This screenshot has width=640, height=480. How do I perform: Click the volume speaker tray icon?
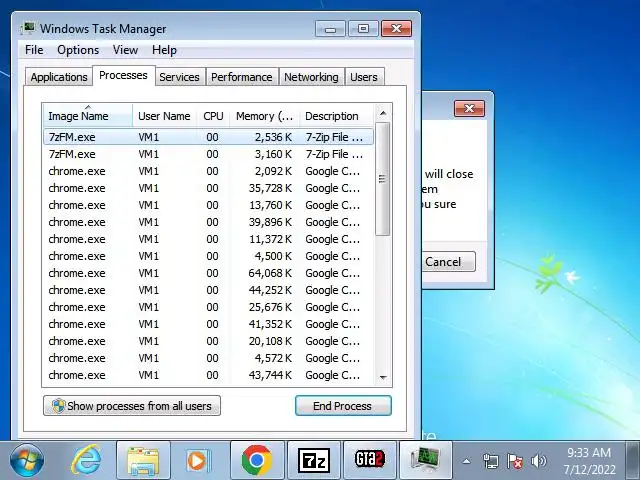[x=538, y=462]
